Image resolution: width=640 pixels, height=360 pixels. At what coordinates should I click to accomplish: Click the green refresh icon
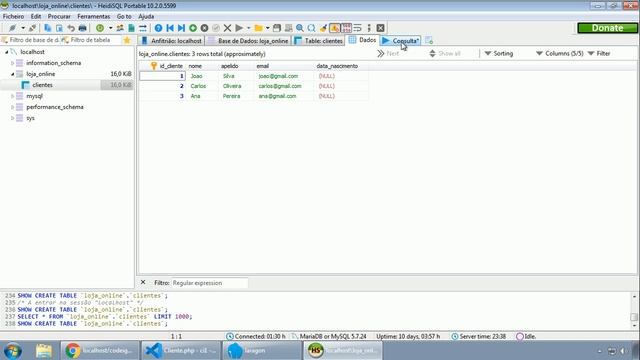point(100,28)
